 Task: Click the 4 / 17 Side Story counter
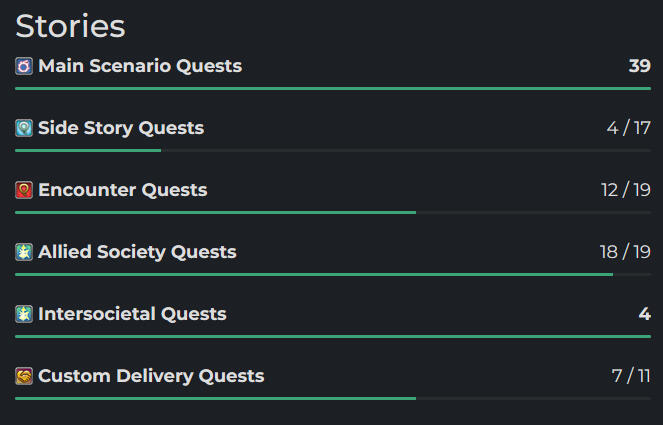pos(629,128)
